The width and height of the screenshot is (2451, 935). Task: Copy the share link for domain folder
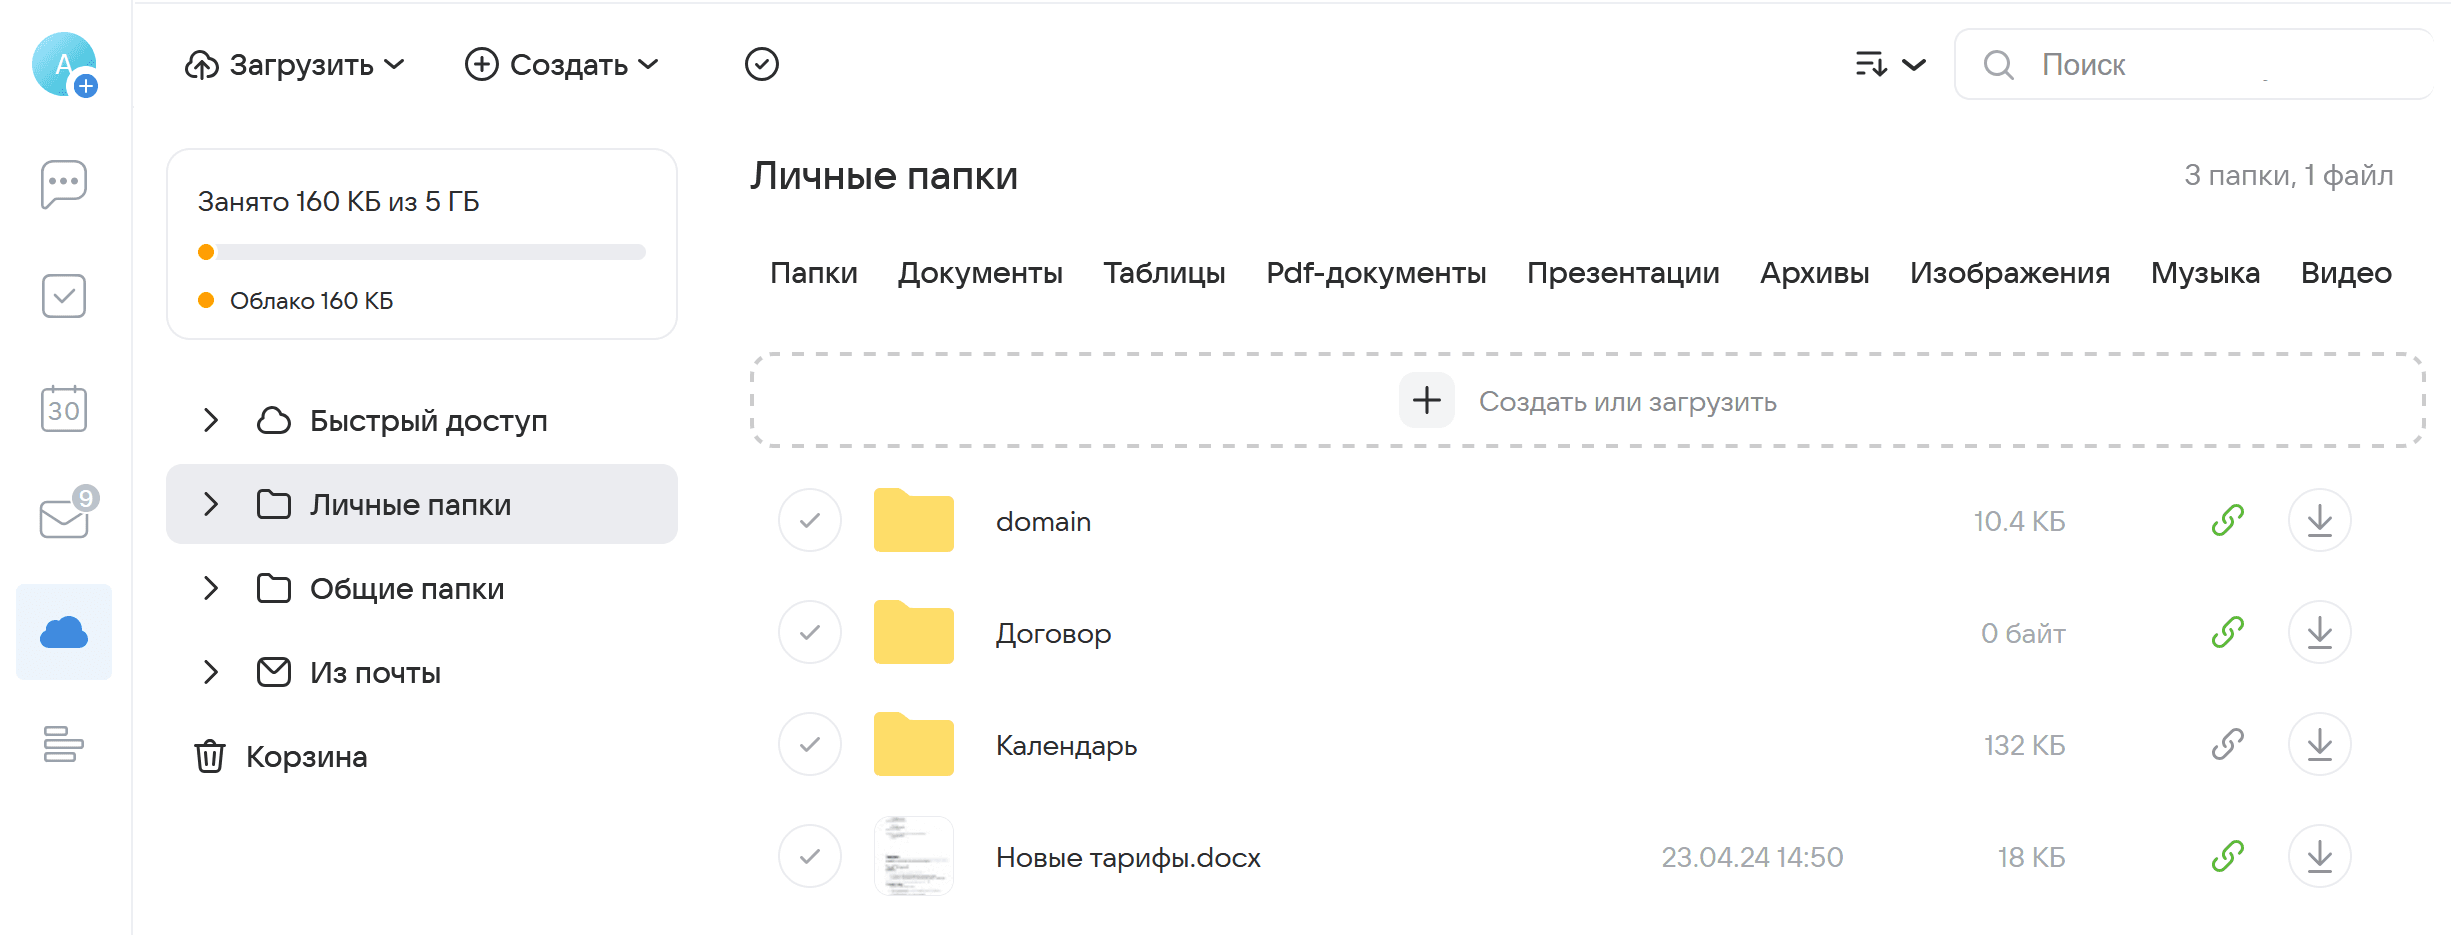2228,520
